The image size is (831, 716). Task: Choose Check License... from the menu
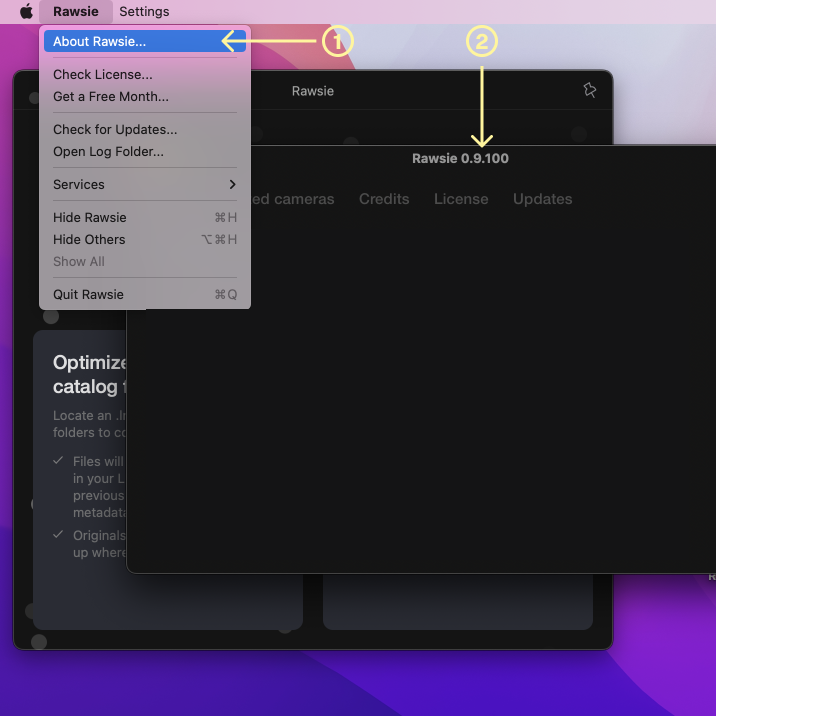(145, 75)
